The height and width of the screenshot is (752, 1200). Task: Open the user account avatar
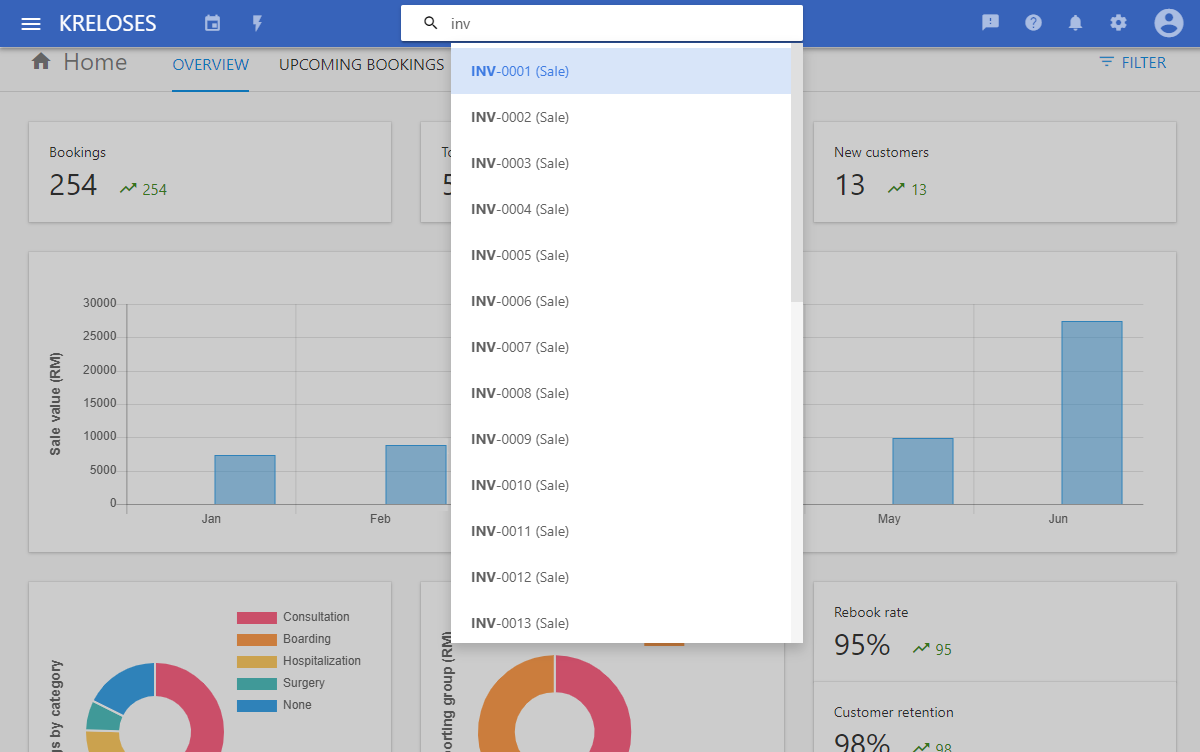pyautogui.click(x=1168, y=23)
